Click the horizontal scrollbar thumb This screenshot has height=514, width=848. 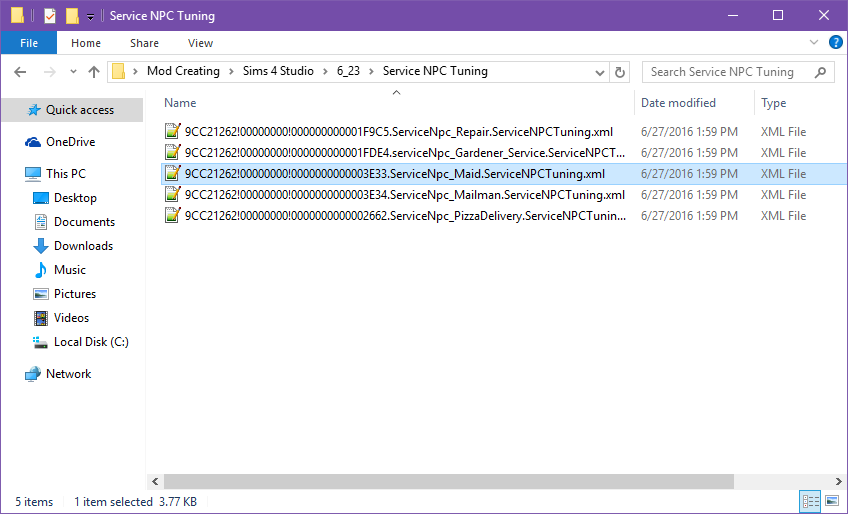pyautogui.click(x=449, y=481)
